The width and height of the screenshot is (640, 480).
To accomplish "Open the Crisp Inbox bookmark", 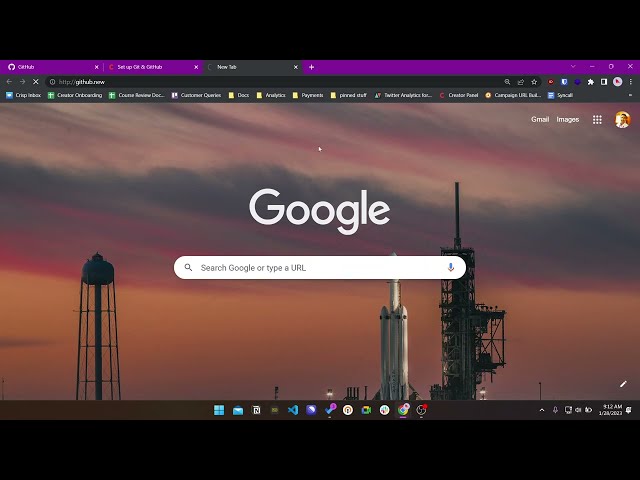I will tap(23, 95).
